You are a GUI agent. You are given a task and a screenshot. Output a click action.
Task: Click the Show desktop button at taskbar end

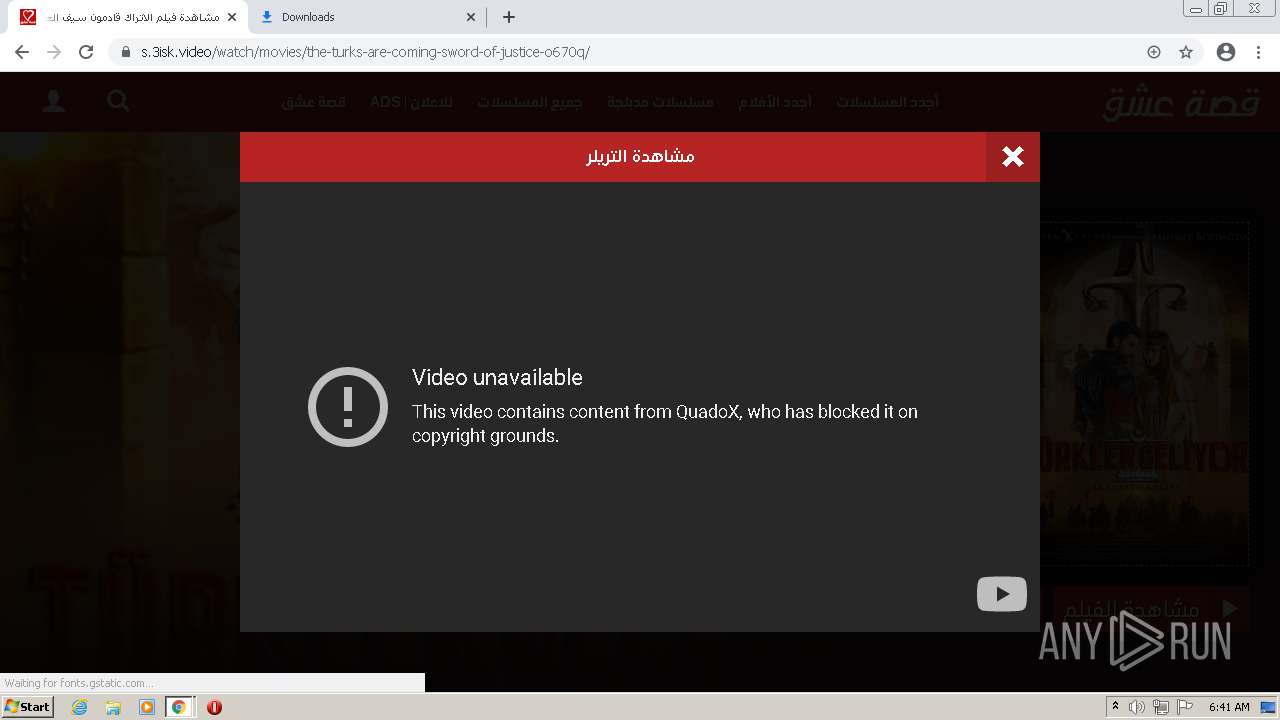1269,707
